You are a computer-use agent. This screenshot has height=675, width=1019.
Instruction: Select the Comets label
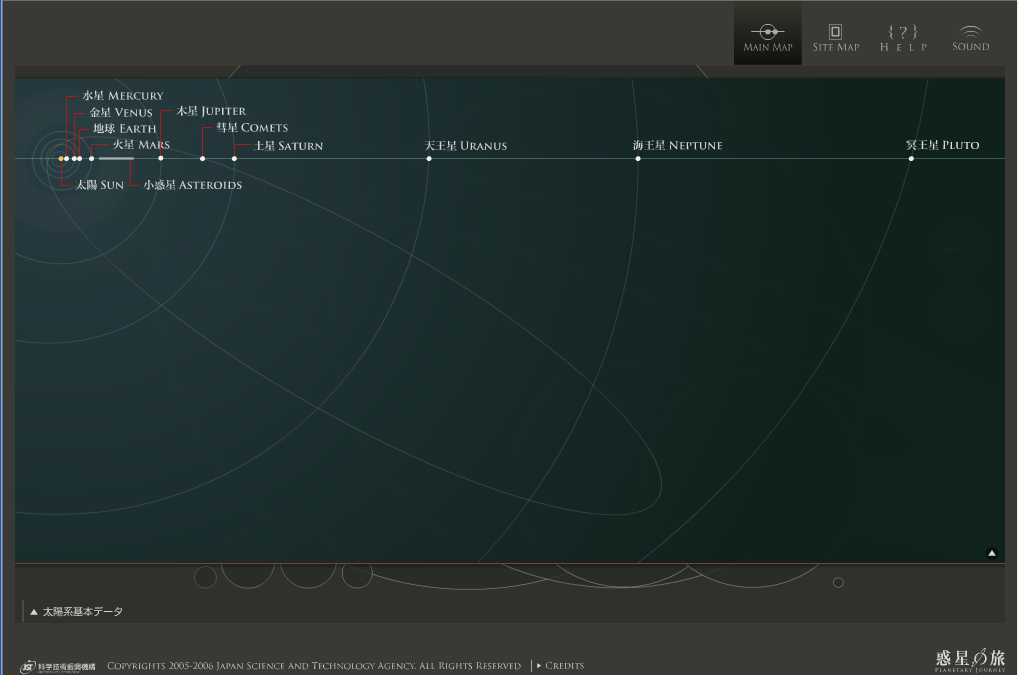point(252,127)
